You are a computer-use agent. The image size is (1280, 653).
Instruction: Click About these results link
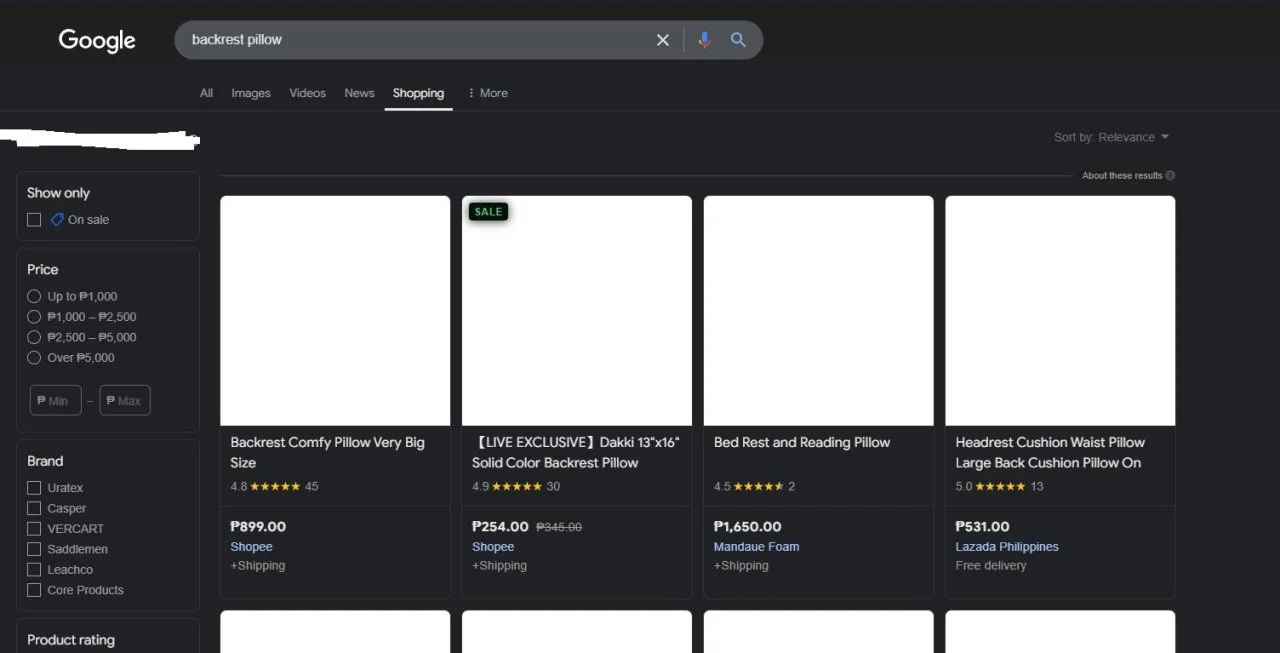1122,176
